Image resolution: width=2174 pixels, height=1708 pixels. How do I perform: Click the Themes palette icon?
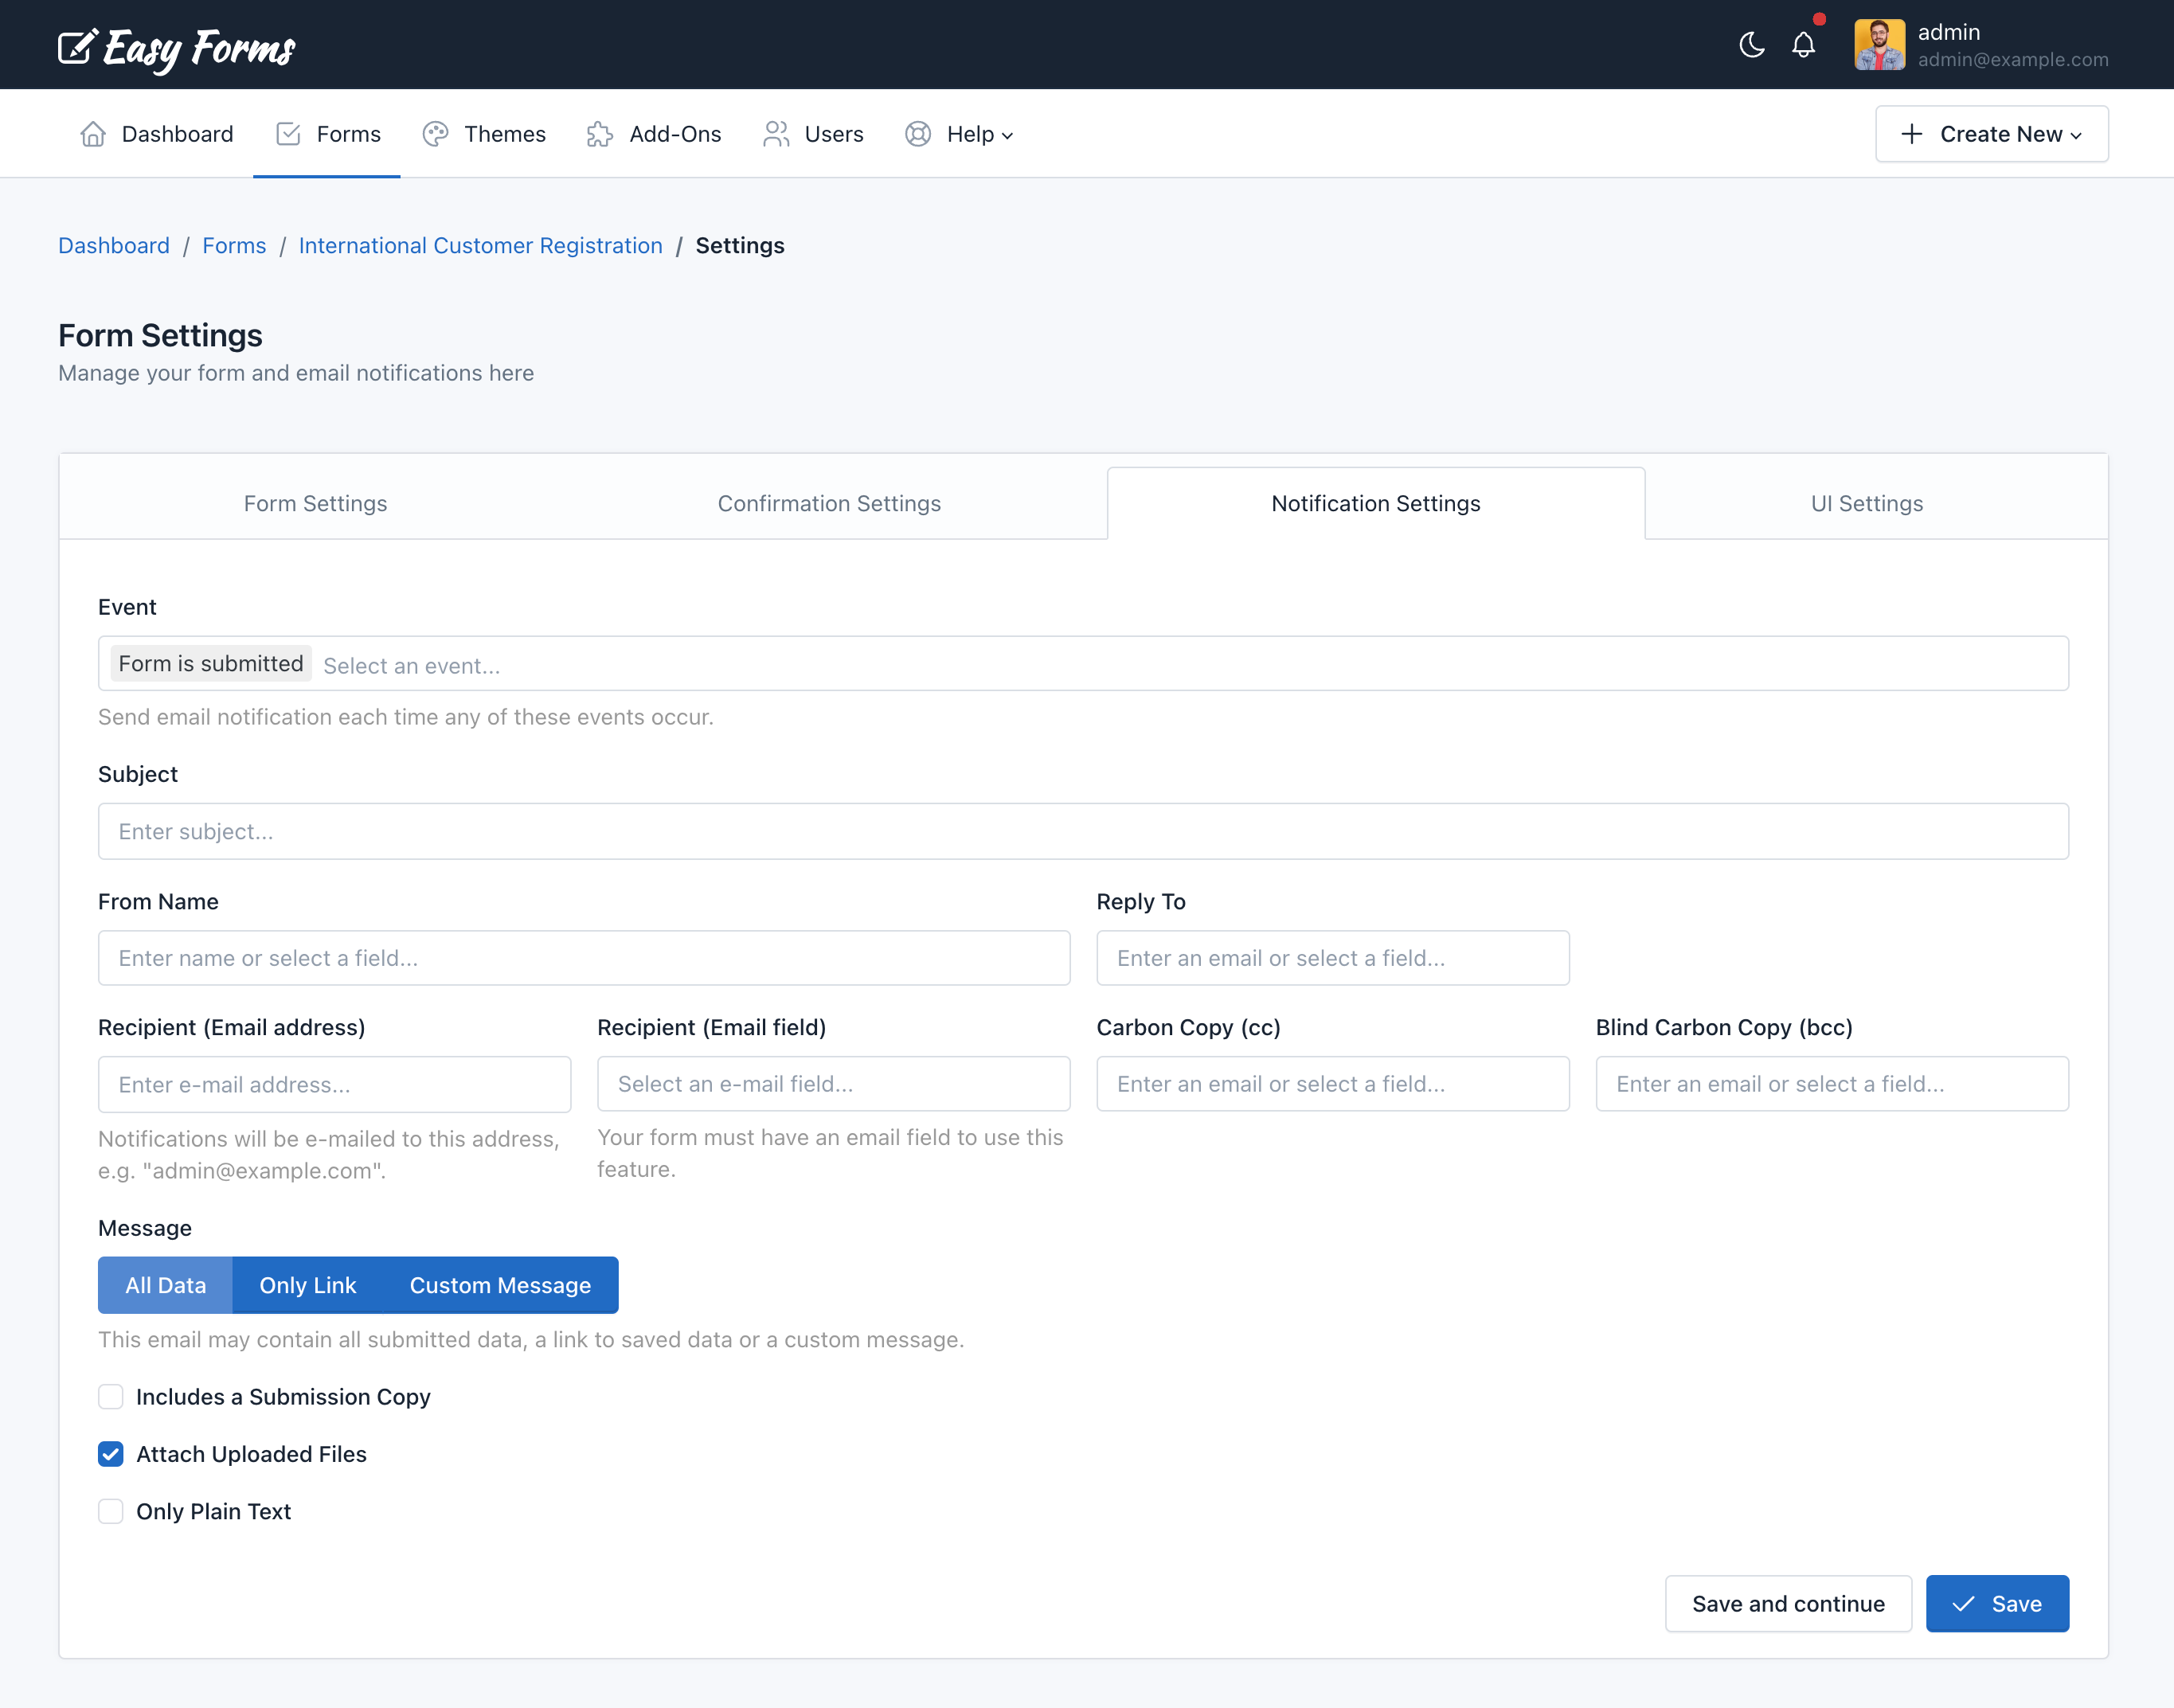coord(435,133)
